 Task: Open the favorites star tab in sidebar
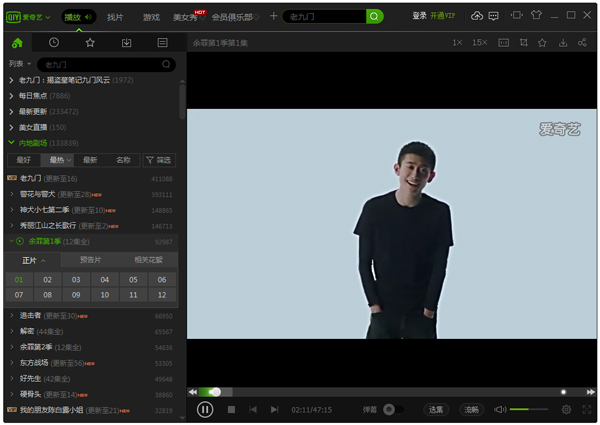(90, 42)
